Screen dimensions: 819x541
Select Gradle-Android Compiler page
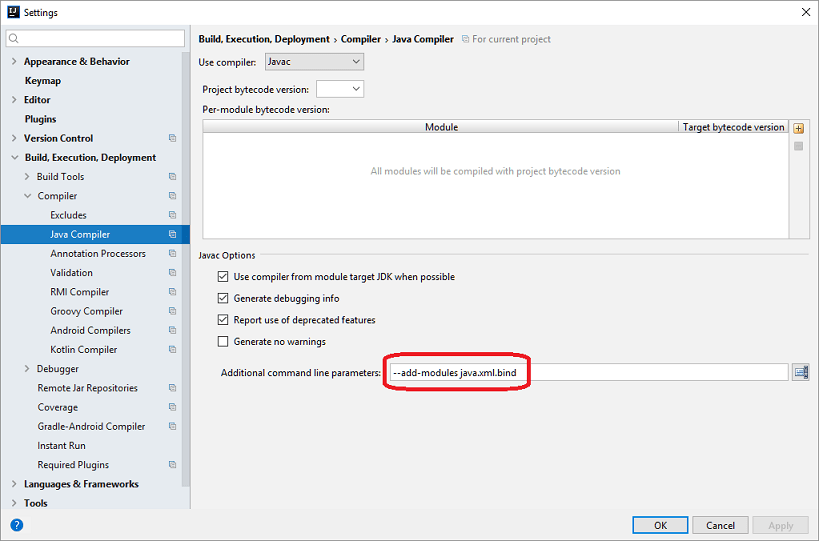click(91, 427)
